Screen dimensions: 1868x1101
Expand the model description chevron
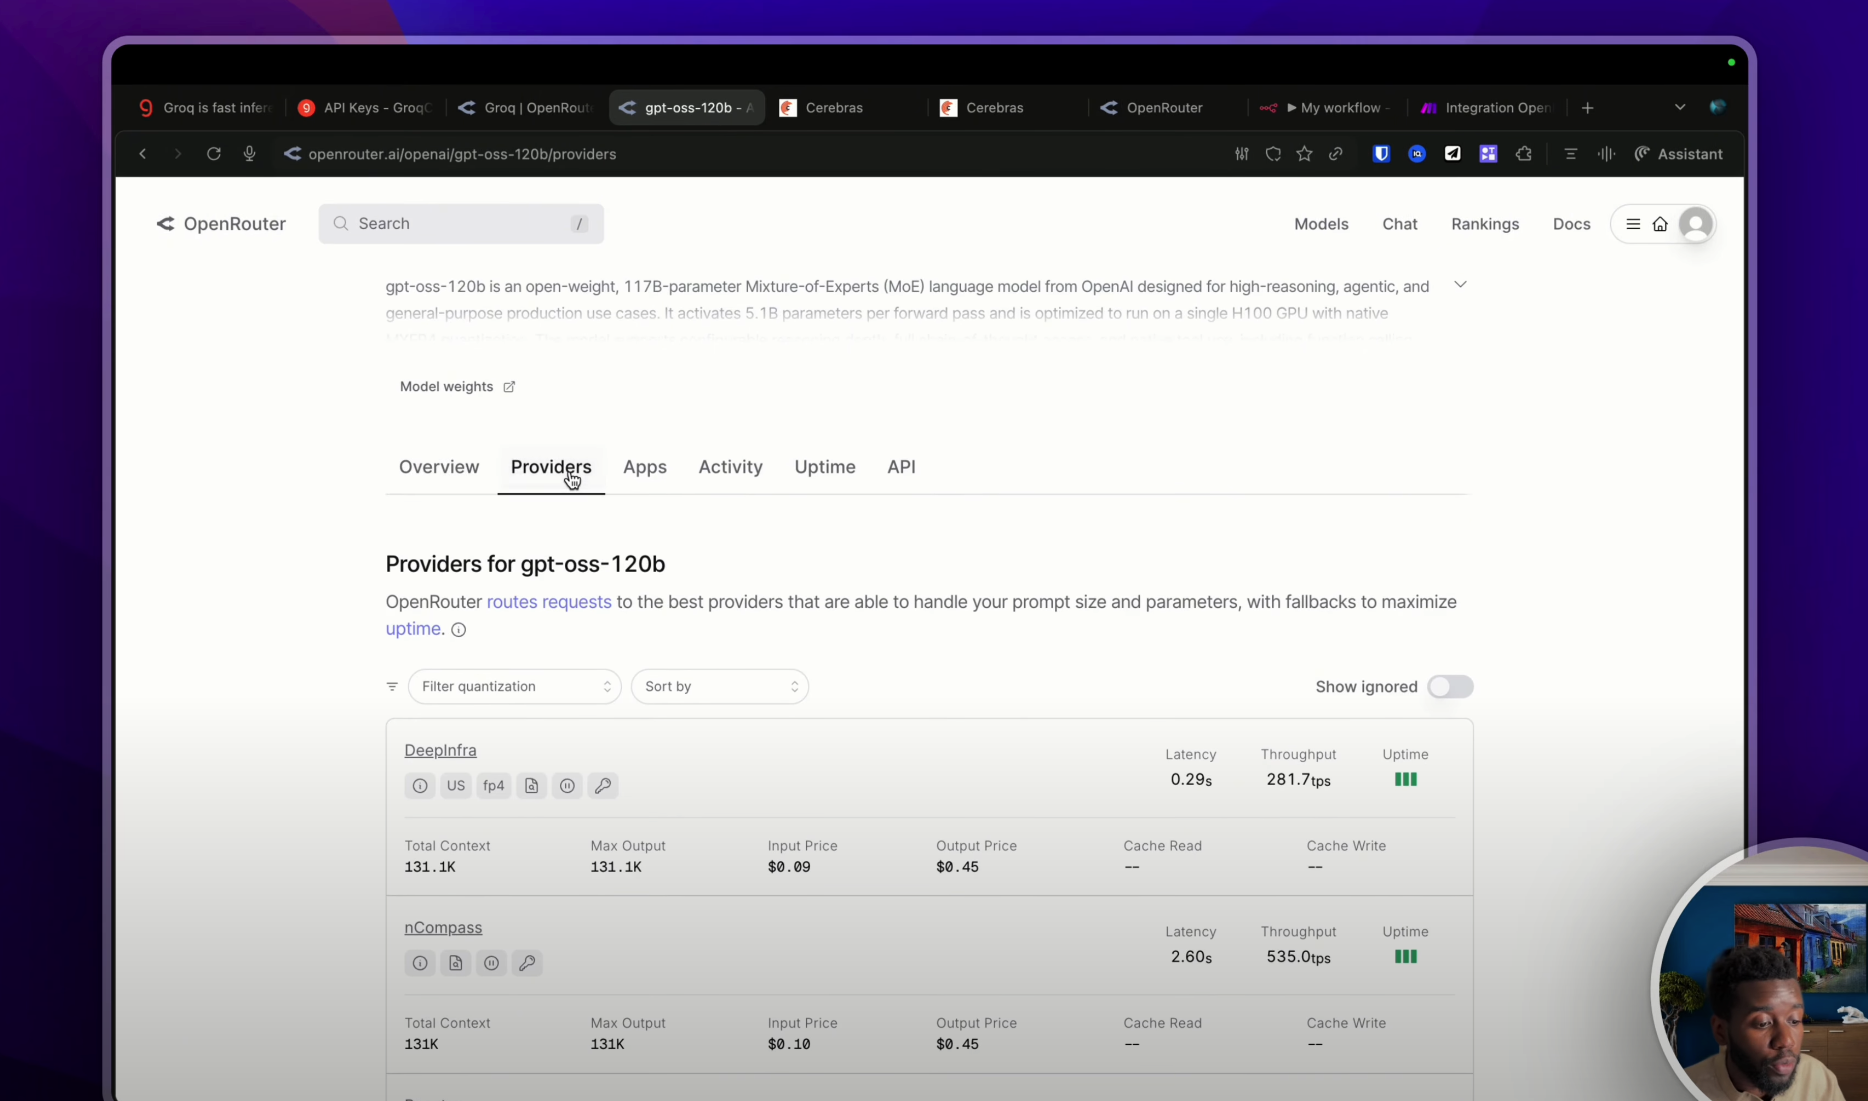coord(1460,285)
